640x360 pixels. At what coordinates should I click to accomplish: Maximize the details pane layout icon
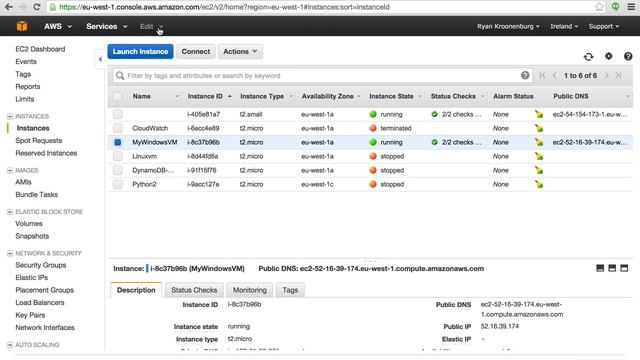coord(624,268)
